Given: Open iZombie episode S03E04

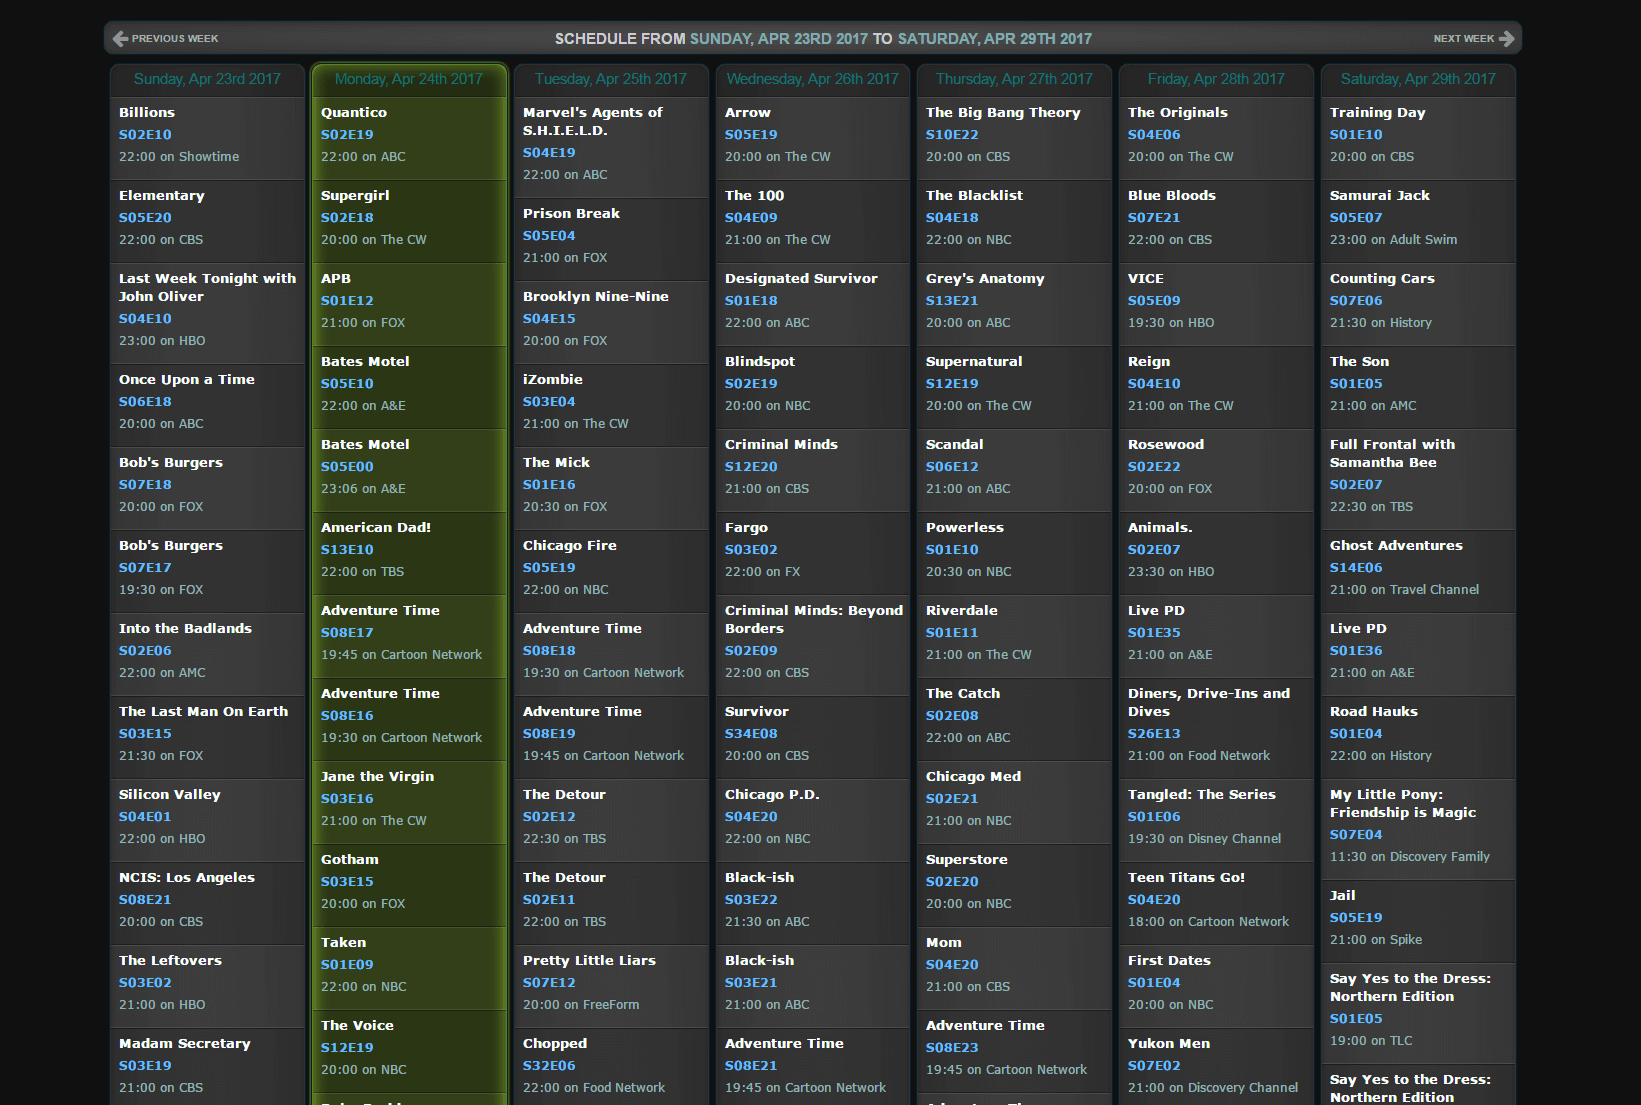Looking at the screenshot, I should click(x=549, y=402).
